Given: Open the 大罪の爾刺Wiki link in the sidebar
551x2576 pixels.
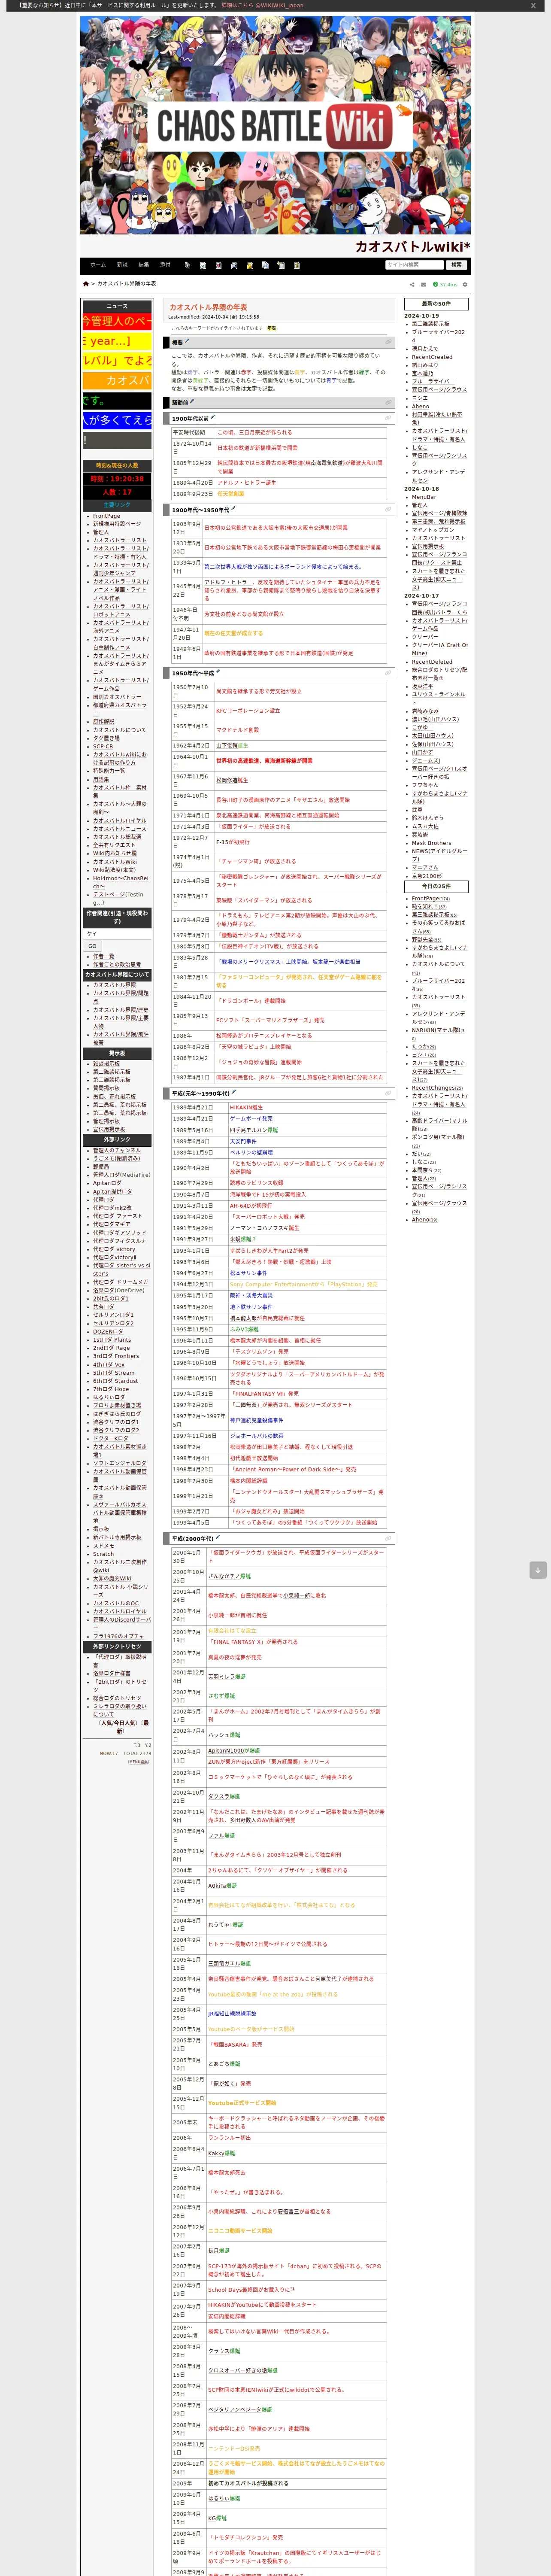Looking at the screenshot, I should (x=112, y=1579).
